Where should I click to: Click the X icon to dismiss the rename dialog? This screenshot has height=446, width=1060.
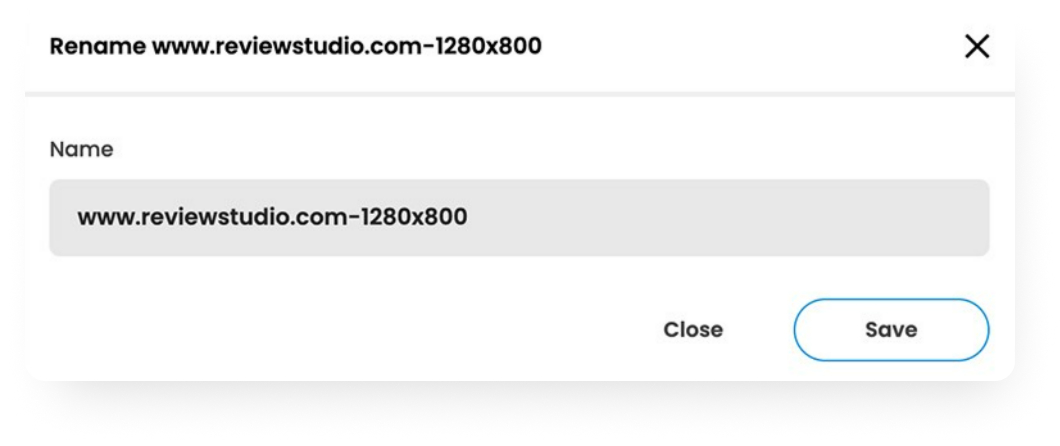(976, 47)
